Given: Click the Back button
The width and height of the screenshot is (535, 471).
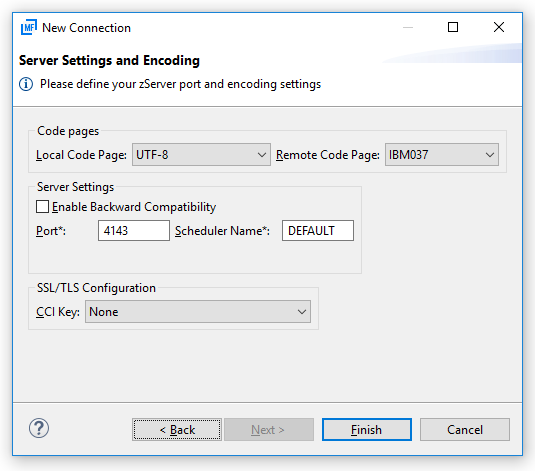Looking at the screenshot, I should pyautogui.click(x=177, y=430).
